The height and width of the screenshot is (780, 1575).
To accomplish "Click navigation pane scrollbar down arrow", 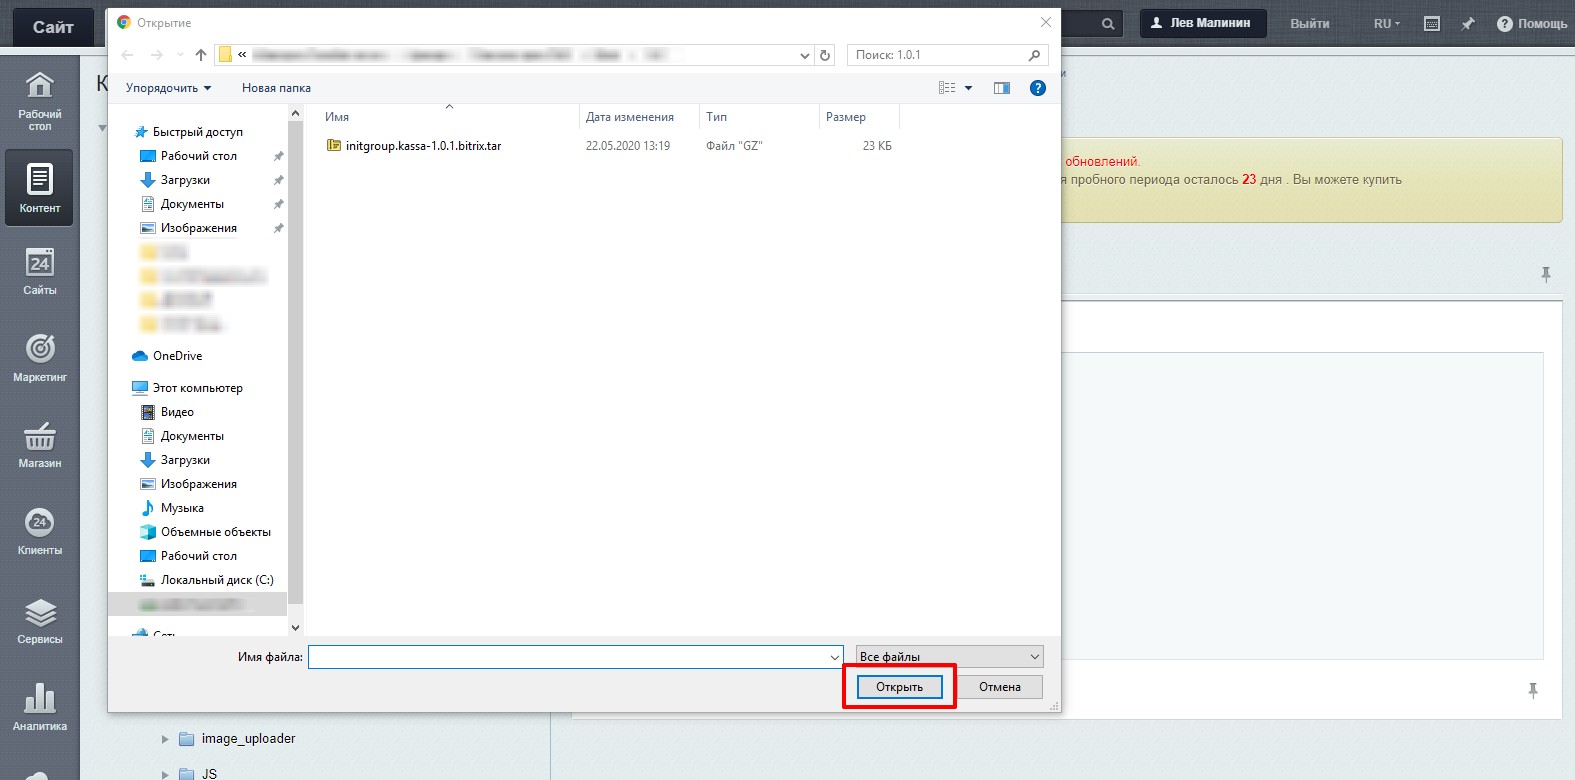I will coord(295,627).
